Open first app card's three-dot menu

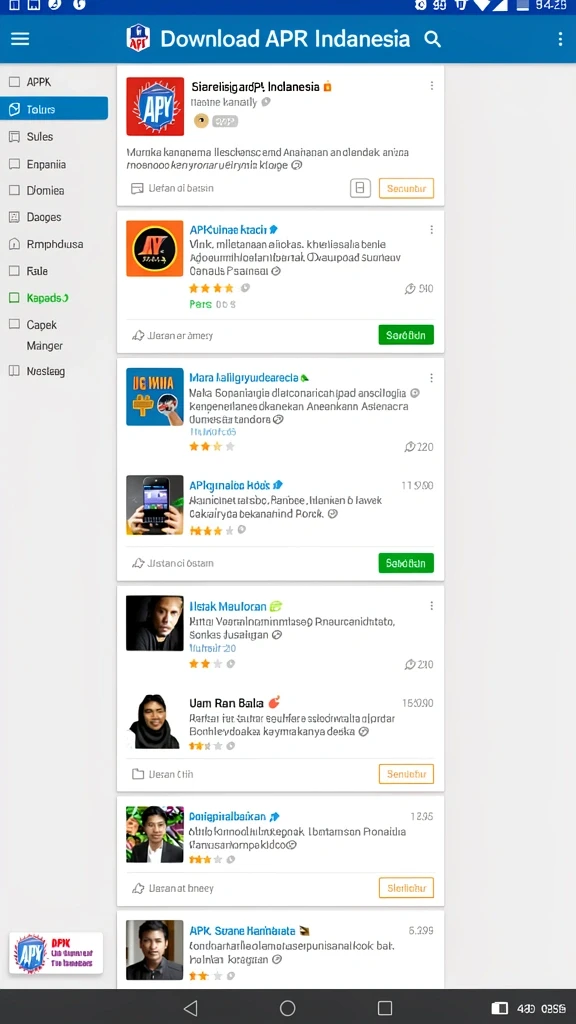point(432,86)
